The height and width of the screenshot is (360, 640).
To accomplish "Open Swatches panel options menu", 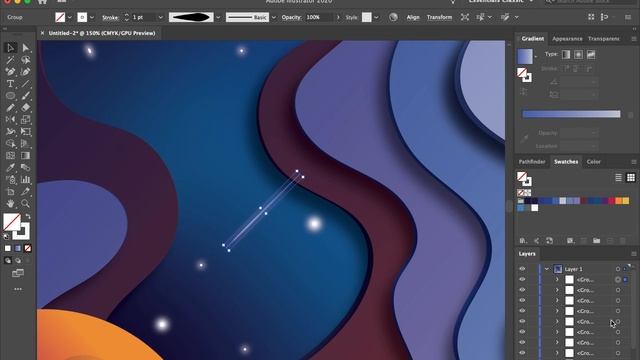I will (x=633, y=162).
